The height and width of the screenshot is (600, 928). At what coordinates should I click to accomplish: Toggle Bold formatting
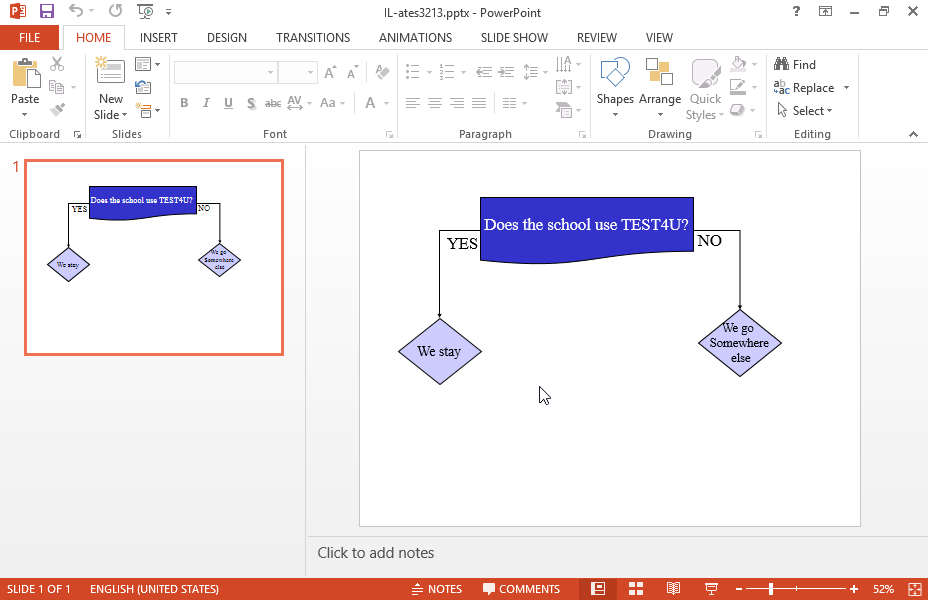point(184,103)
